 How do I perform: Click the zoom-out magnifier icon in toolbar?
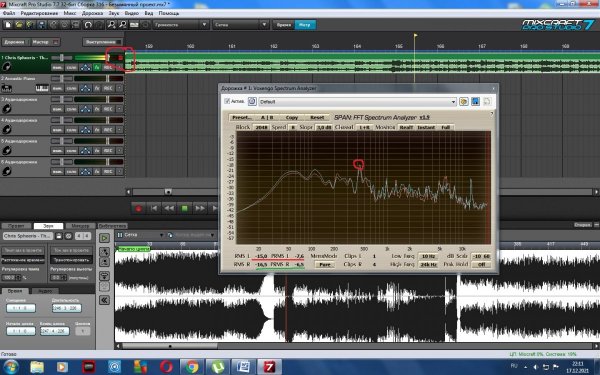123,25
